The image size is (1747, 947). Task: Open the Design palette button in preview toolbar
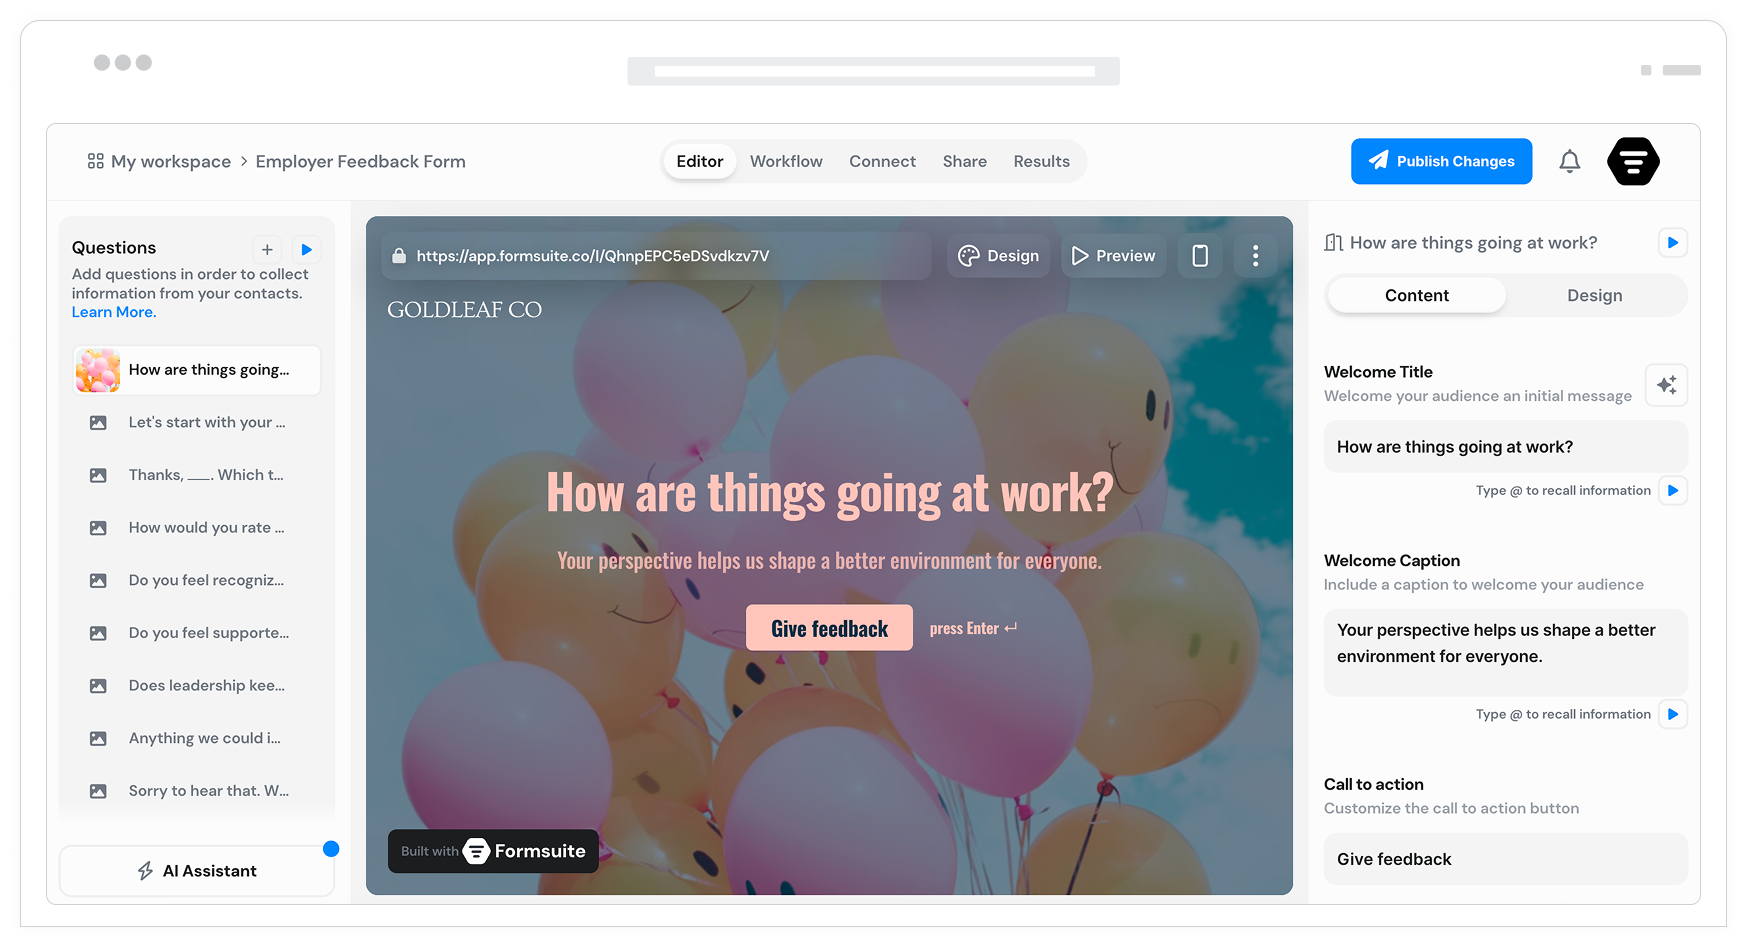pos(998,256)
